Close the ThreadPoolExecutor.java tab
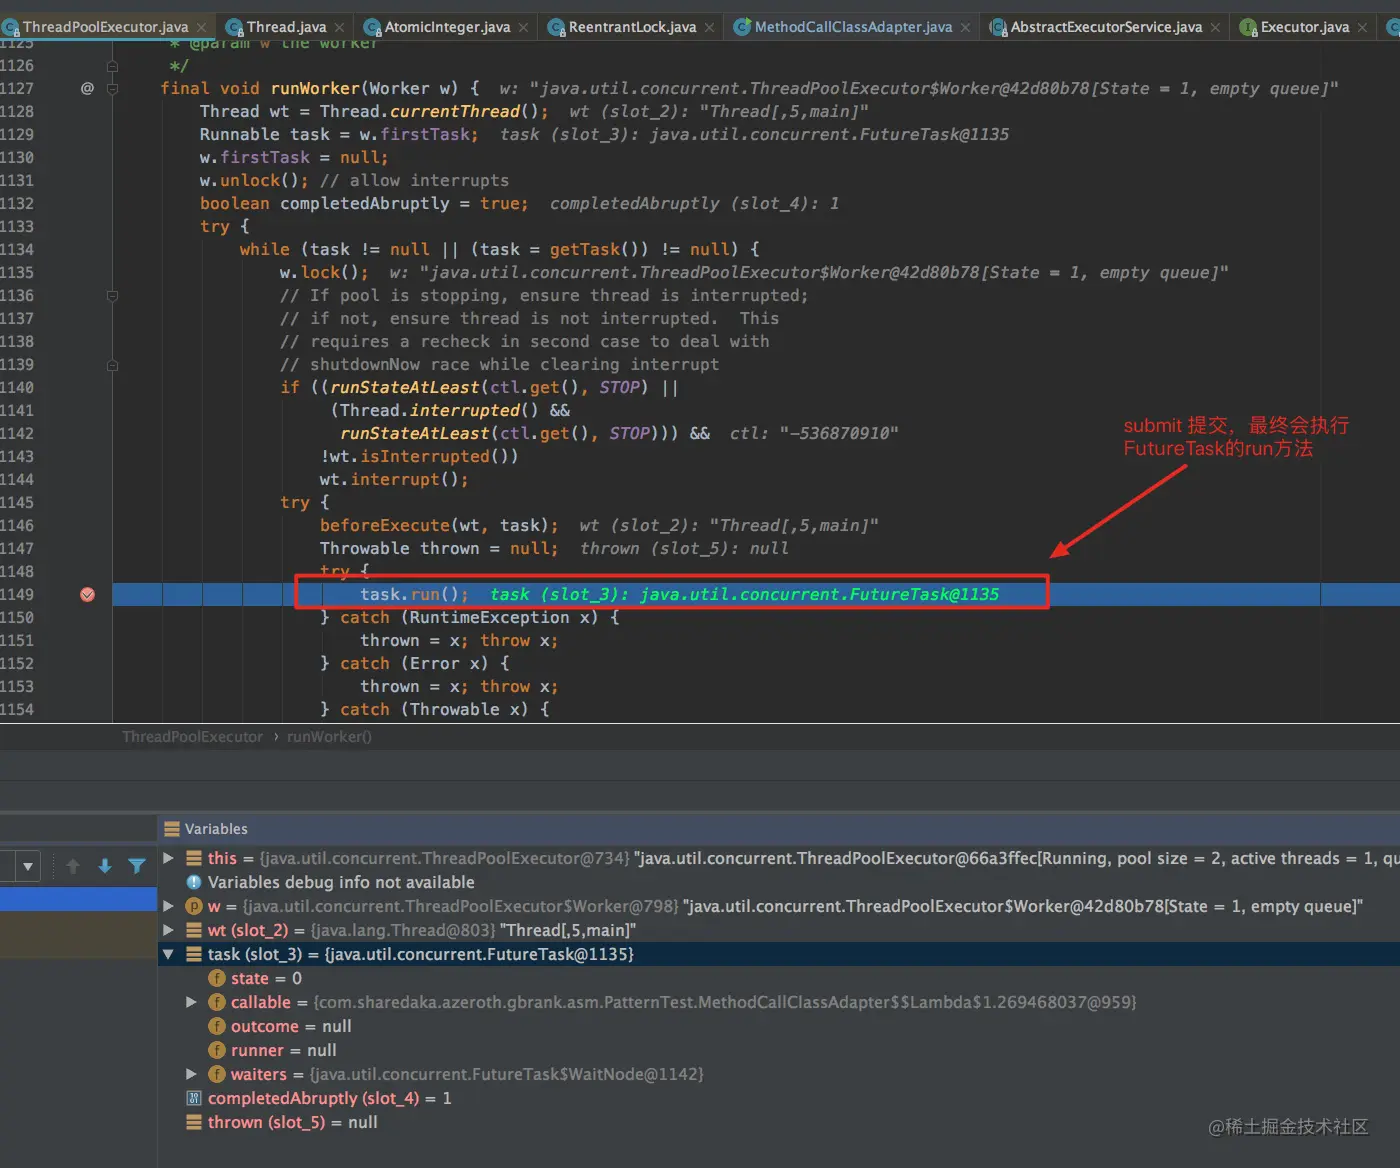The width and height of the screenshot is (1400, 1168). (201, 27)
